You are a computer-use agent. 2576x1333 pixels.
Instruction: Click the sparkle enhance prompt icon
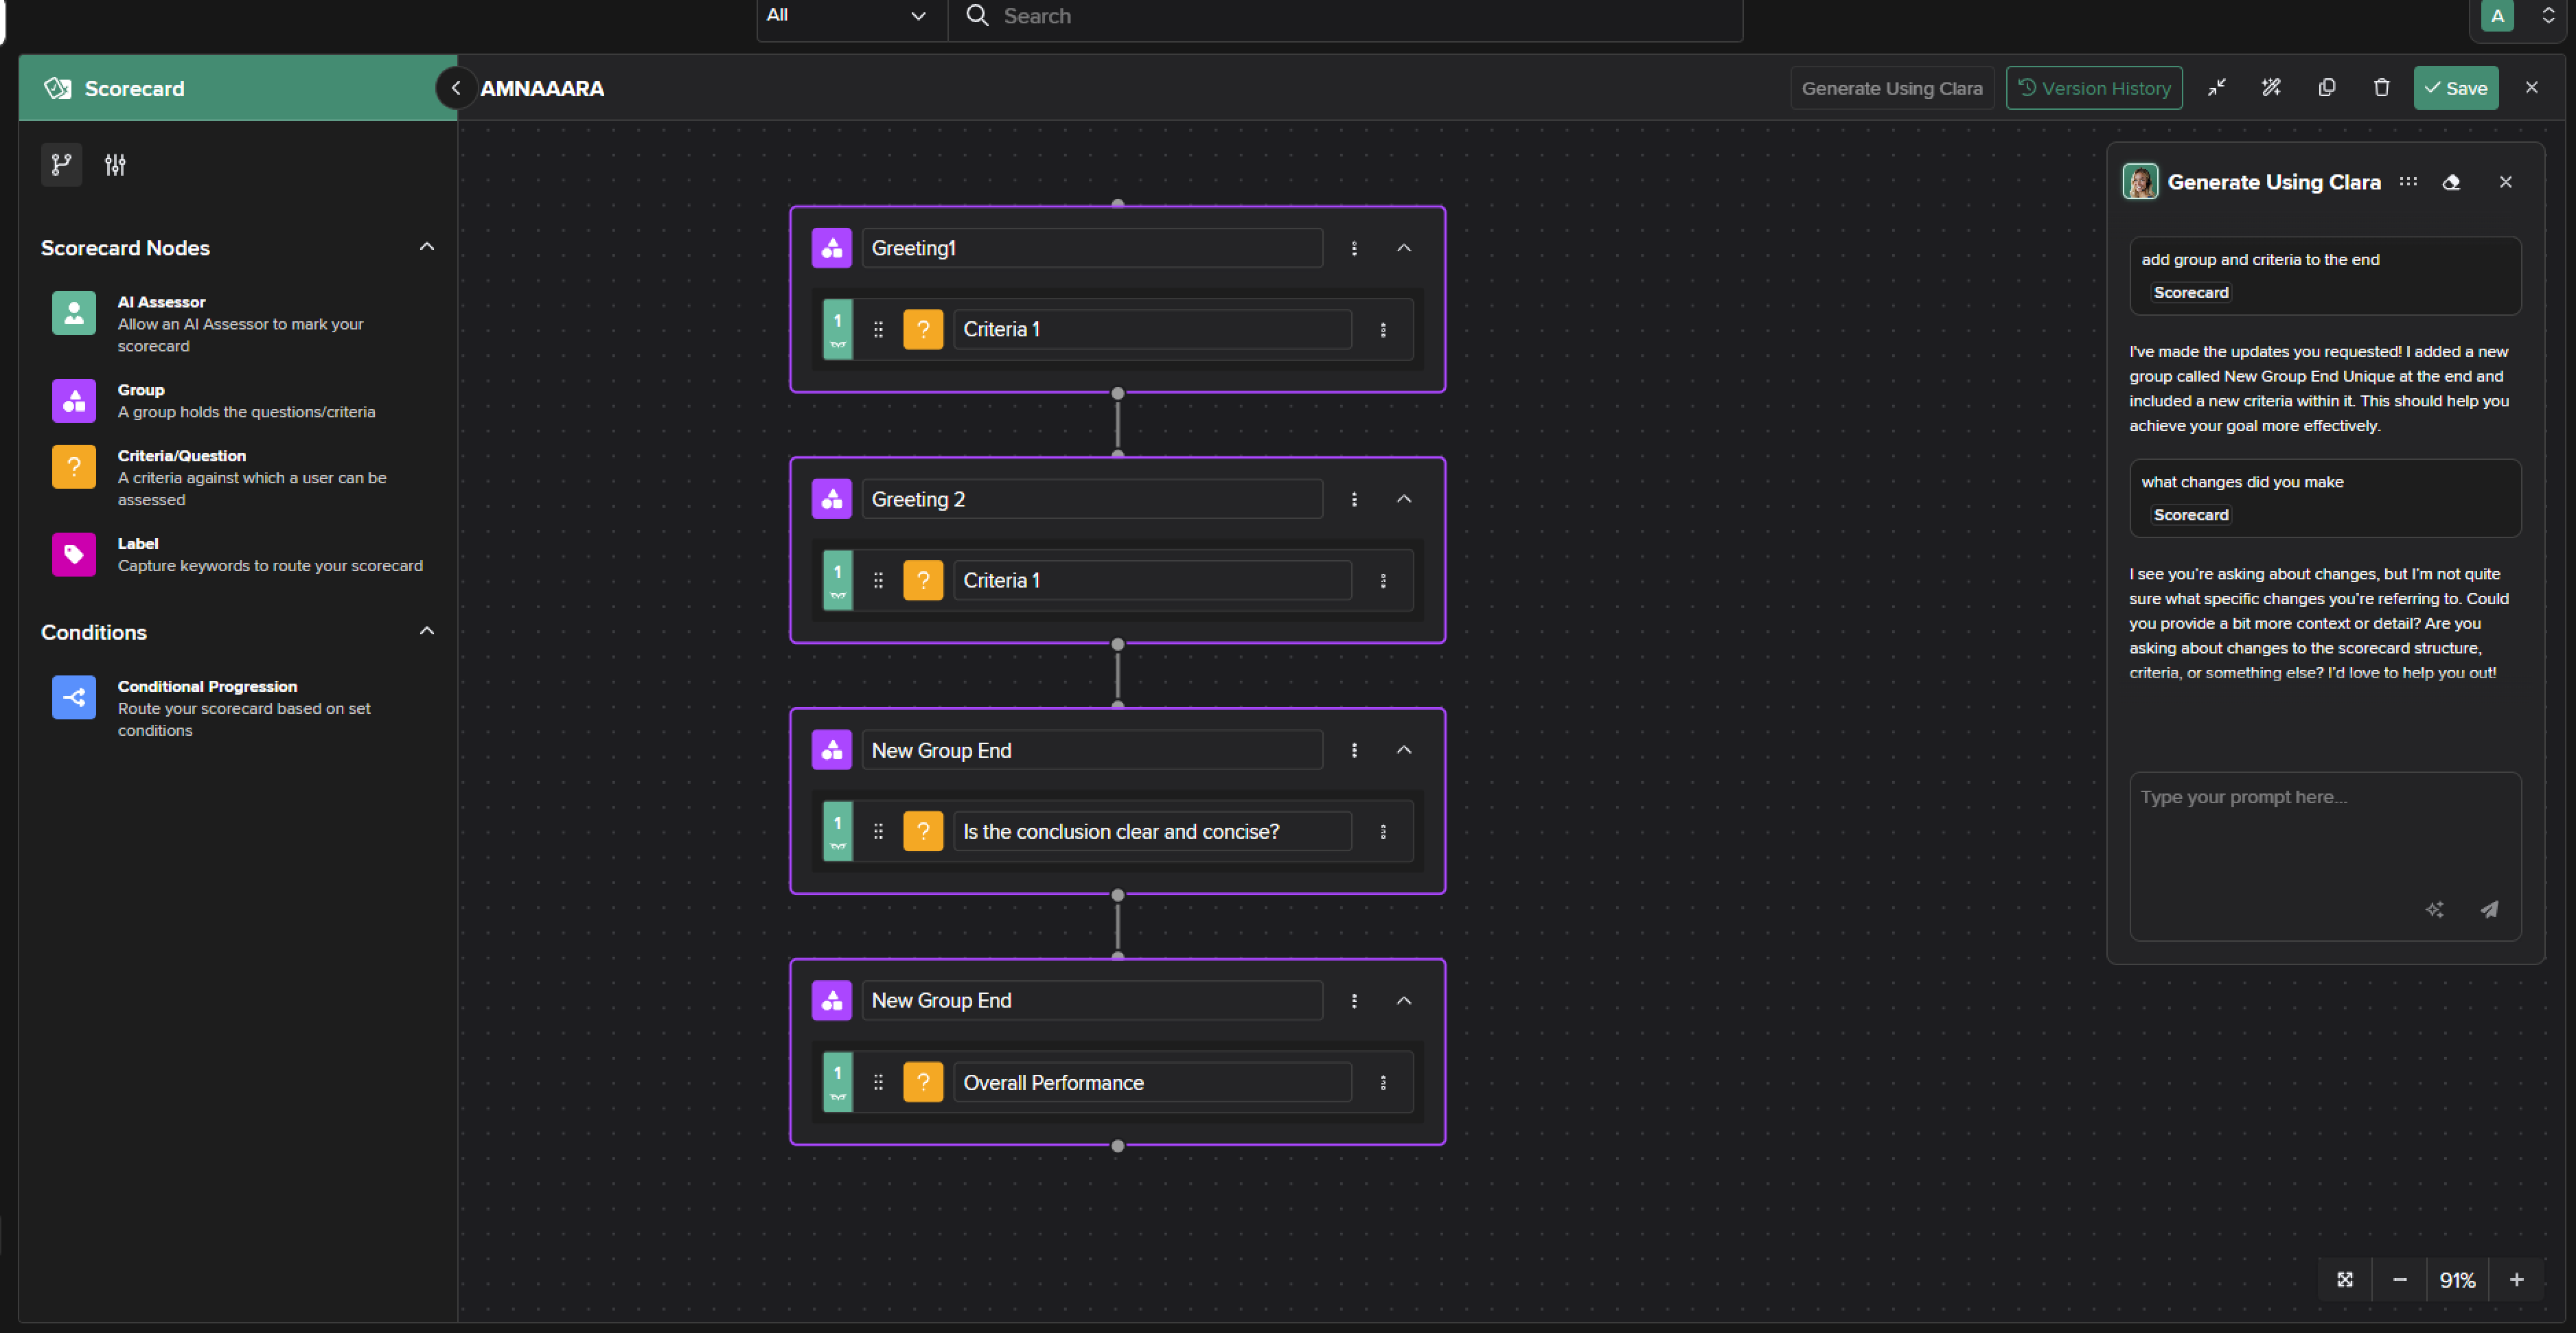point(2435,909)
